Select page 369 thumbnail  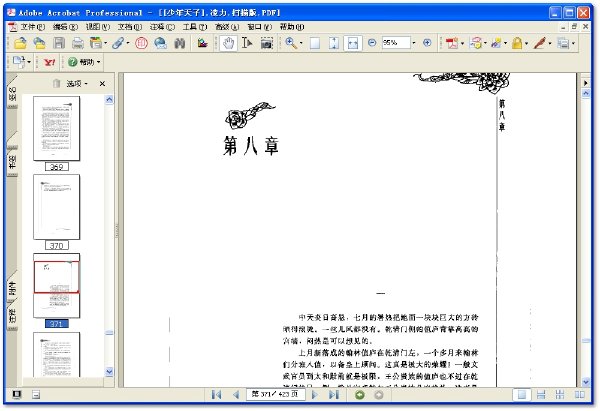point(57,129)
